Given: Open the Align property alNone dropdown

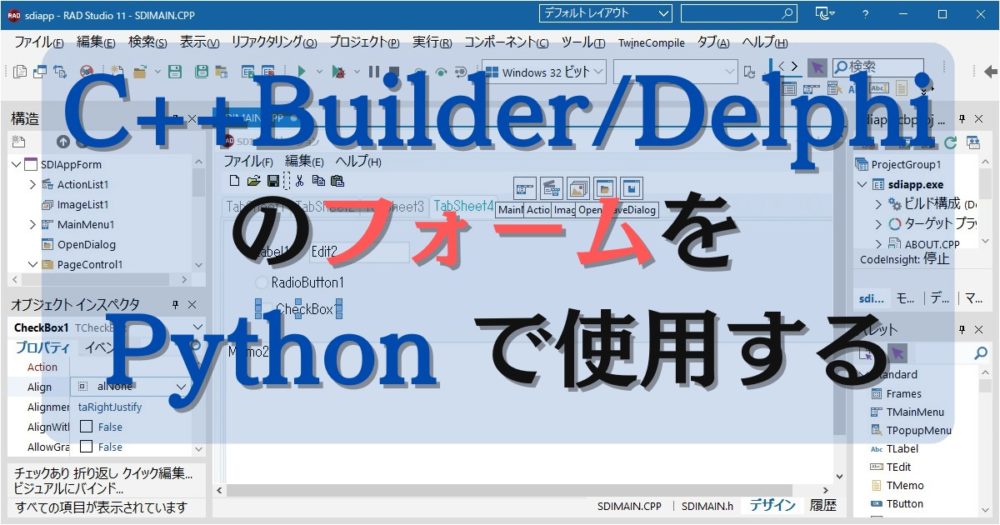Looking at the screenshot, I should tap(181, 387).
